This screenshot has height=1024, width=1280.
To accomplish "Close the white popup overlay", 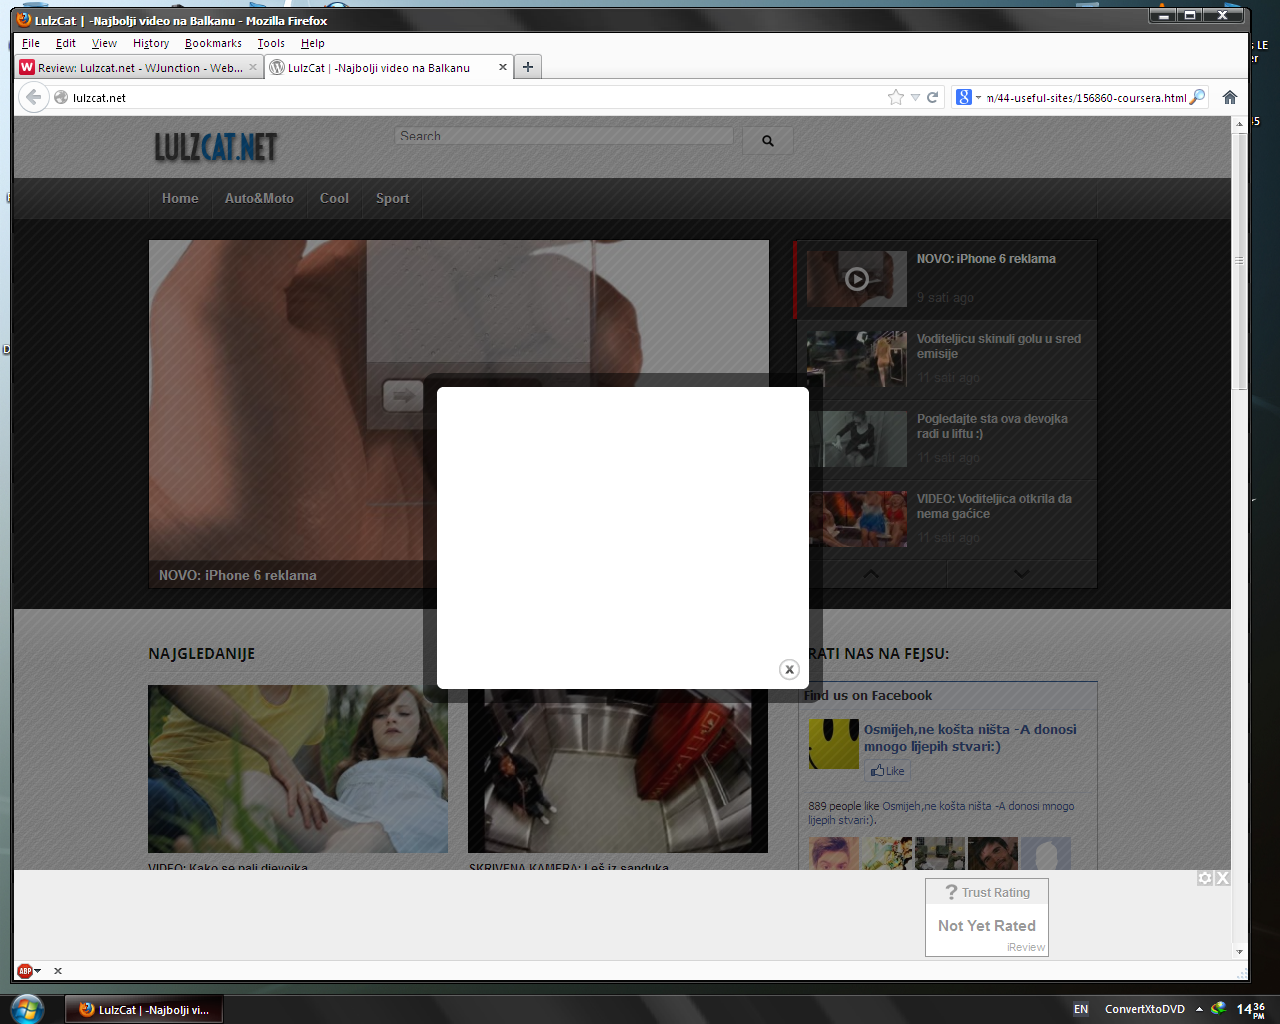I will (789, 670).
